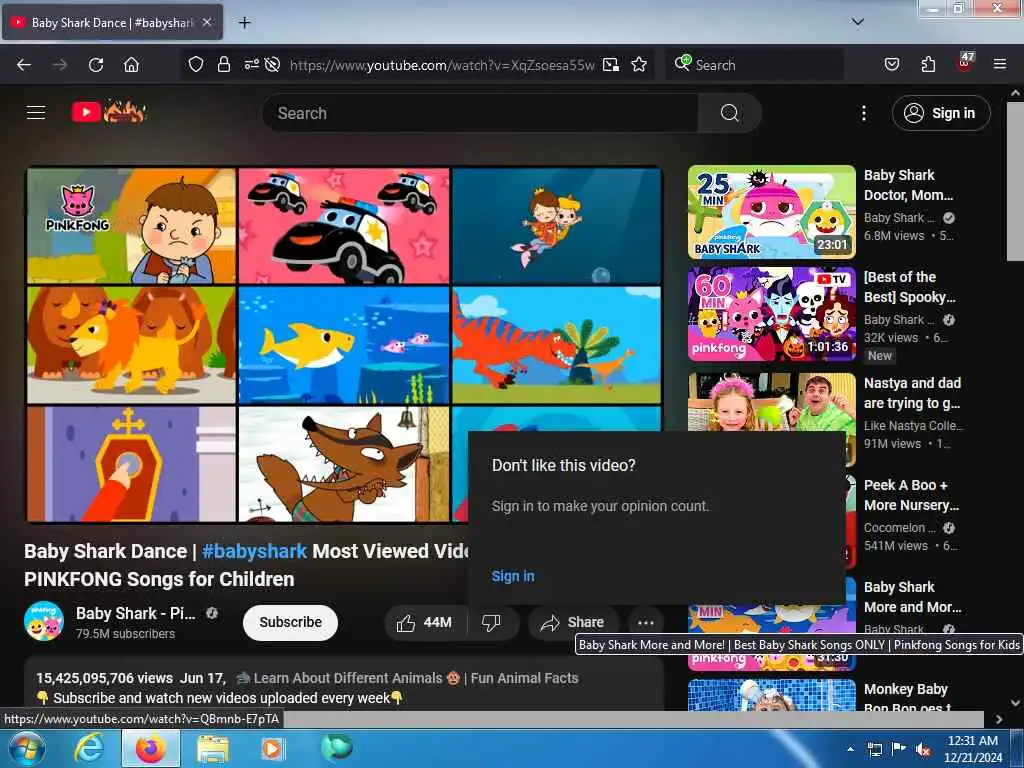The height and width of the screenshot is (768, 1024).
Task: Open the #babyshark hashtag link
Action: pos(254,551)
